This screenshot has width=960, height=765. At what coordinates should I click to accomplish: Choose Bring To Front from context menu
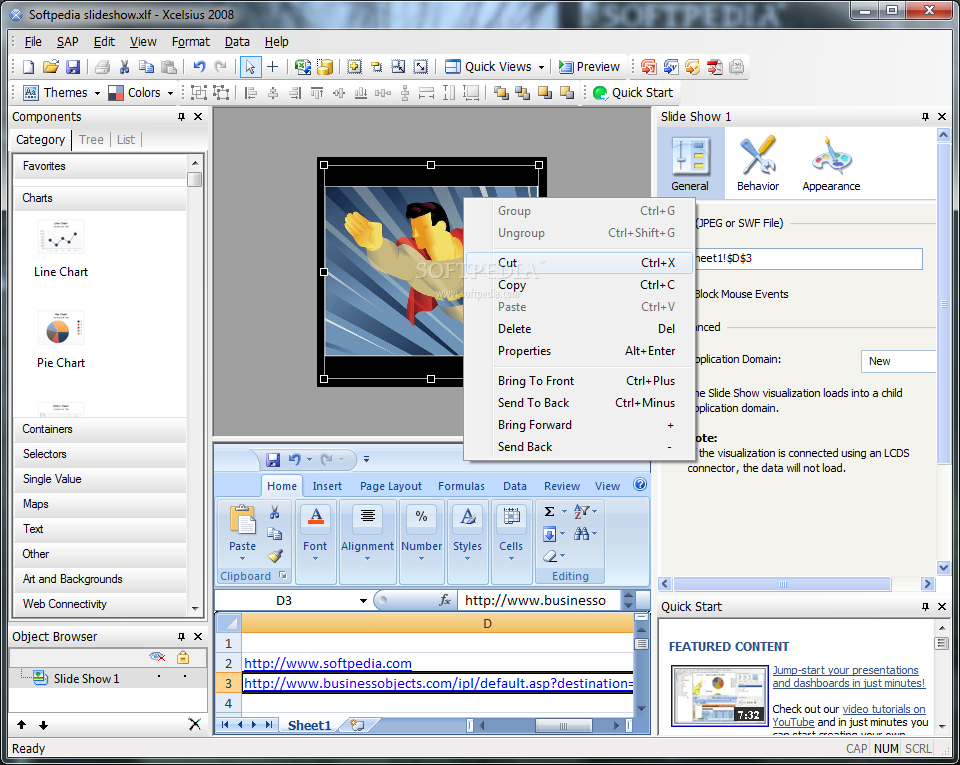579,381
